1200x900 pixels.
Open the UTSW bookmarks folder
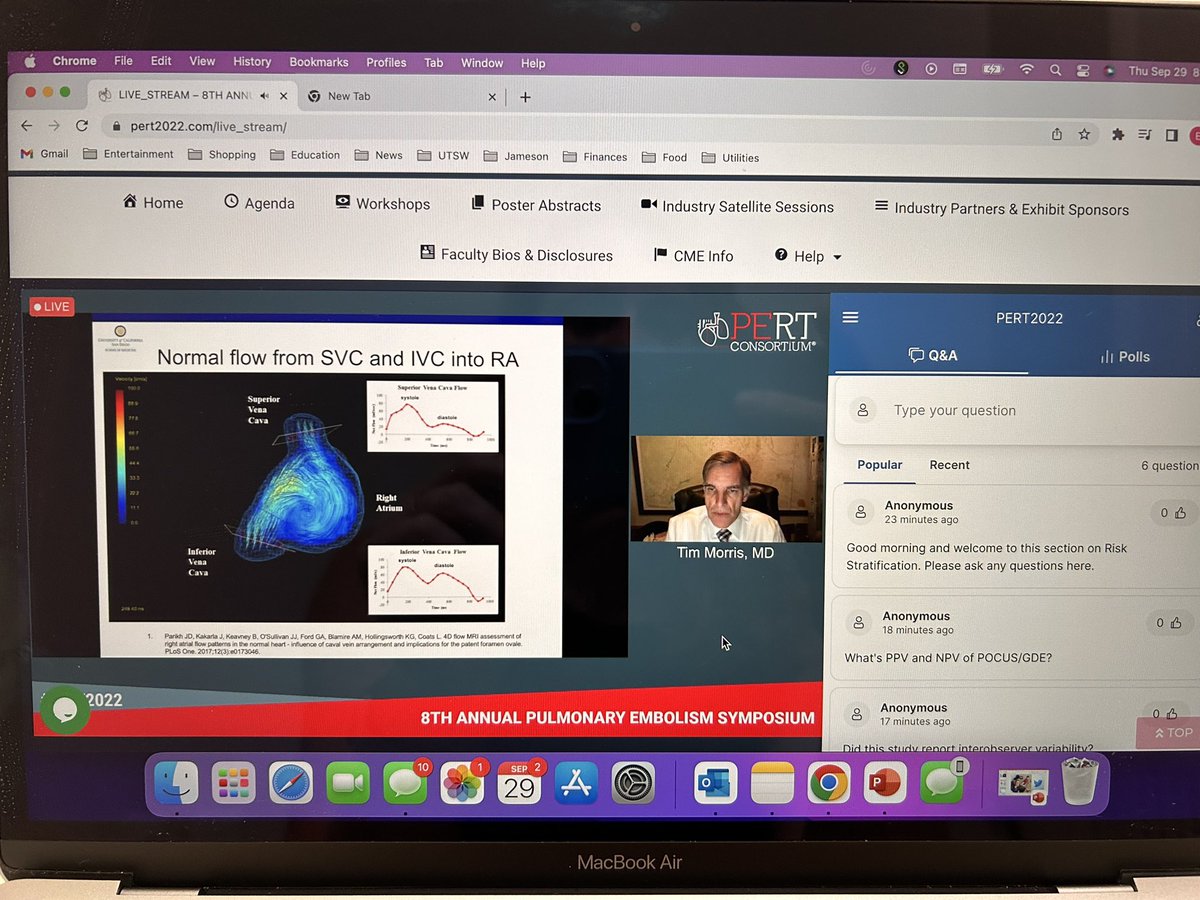point(443,156)
